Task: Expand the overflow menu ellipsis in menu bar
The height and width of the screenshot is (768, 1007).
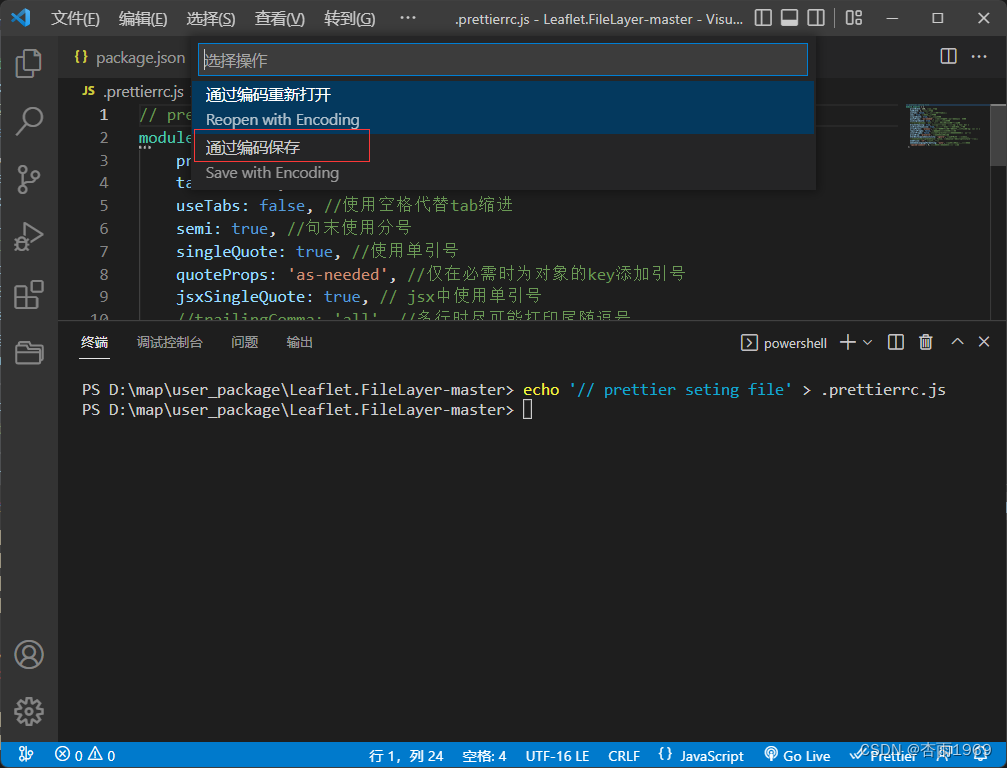Action: tap(408, 18)
